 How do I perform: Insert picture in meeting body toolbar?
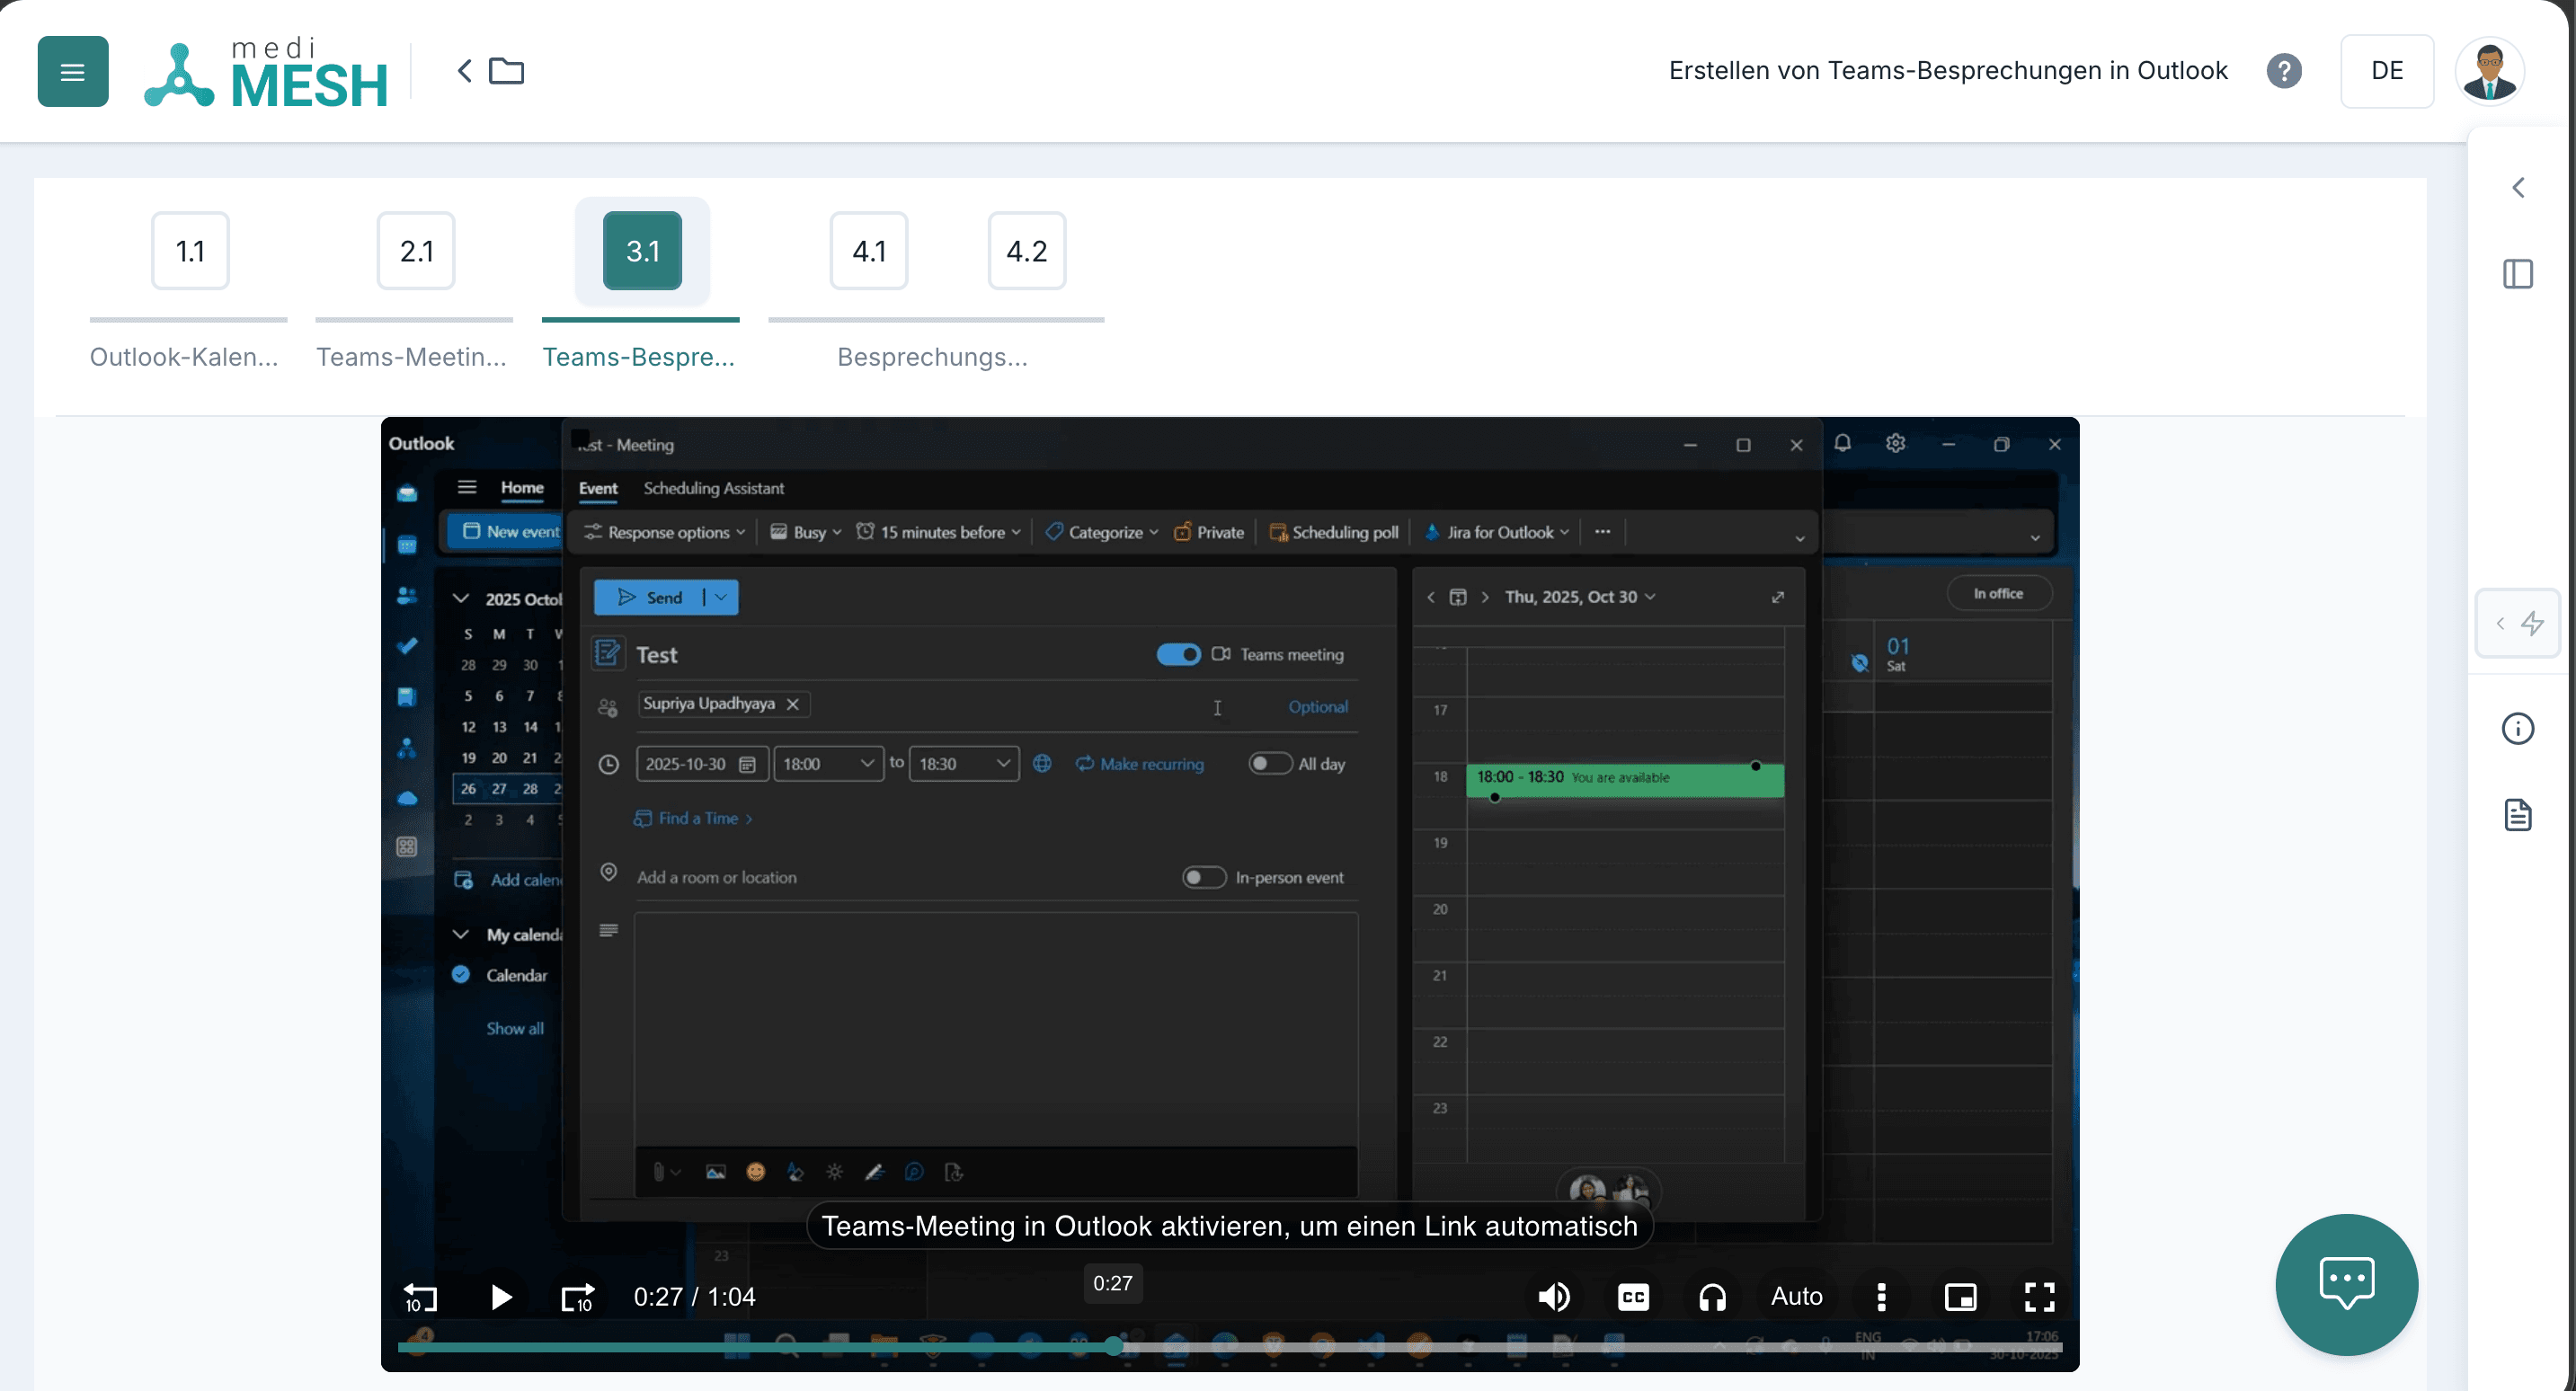[x=715, y=1172]
